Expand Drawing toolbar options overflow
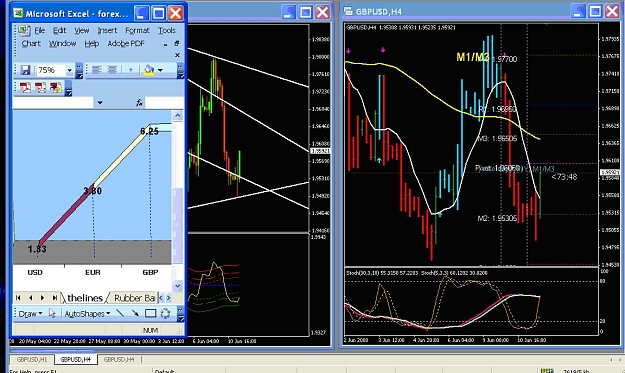Image resolution: width=625 pixels, height=373 pixels. coord(180,314)
